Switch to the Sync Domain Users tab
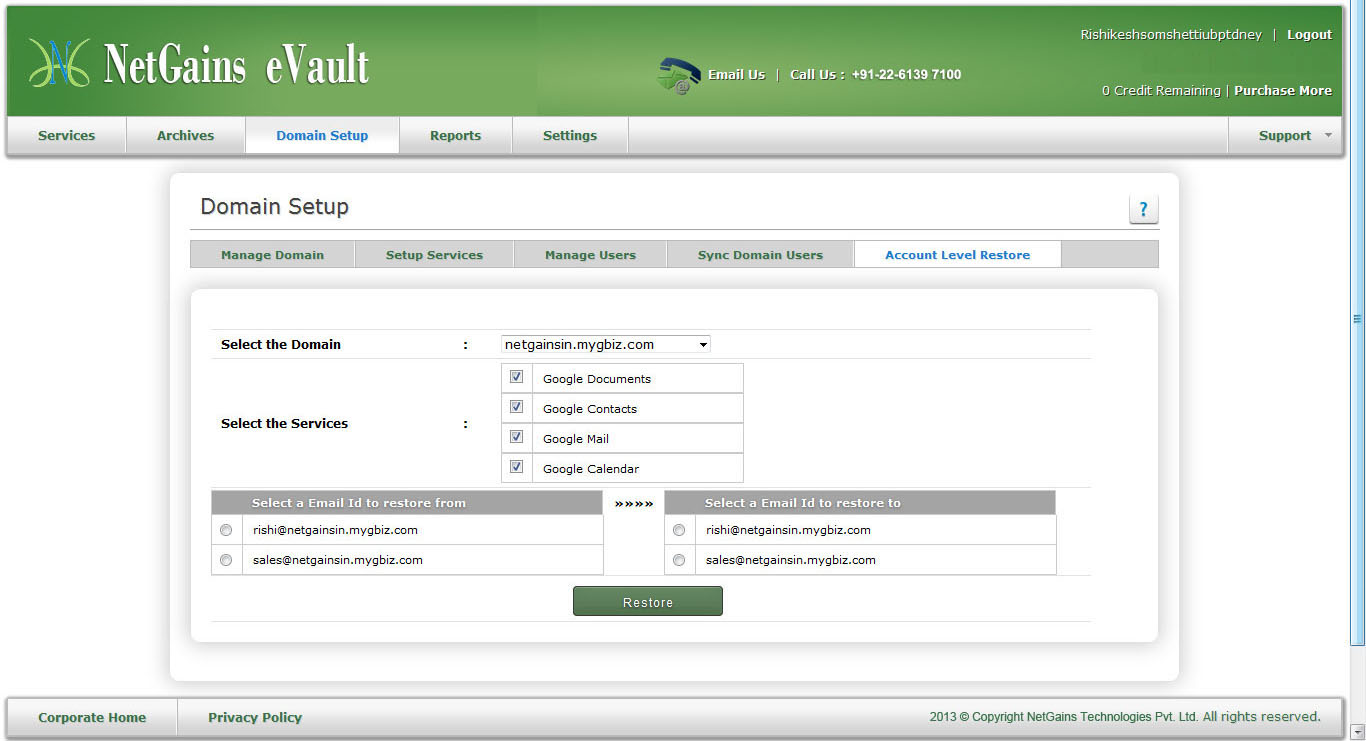Viewport: 1366px width, 741px height. tap(760, 255)
